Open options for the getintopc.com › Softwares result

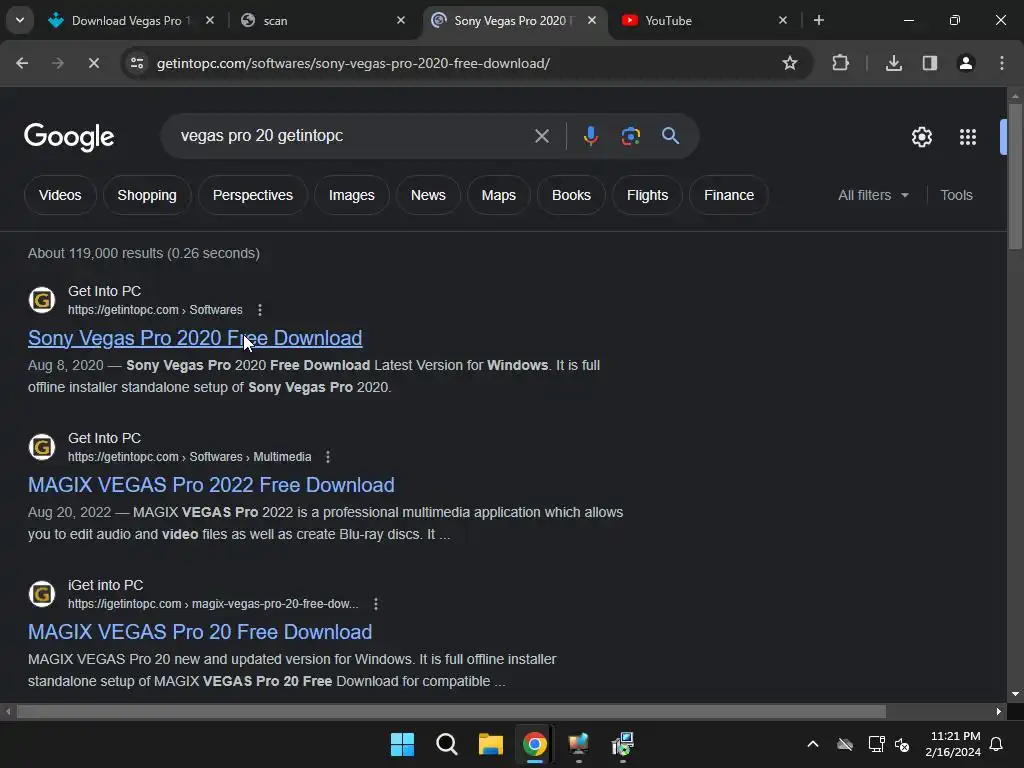[260, 310]
